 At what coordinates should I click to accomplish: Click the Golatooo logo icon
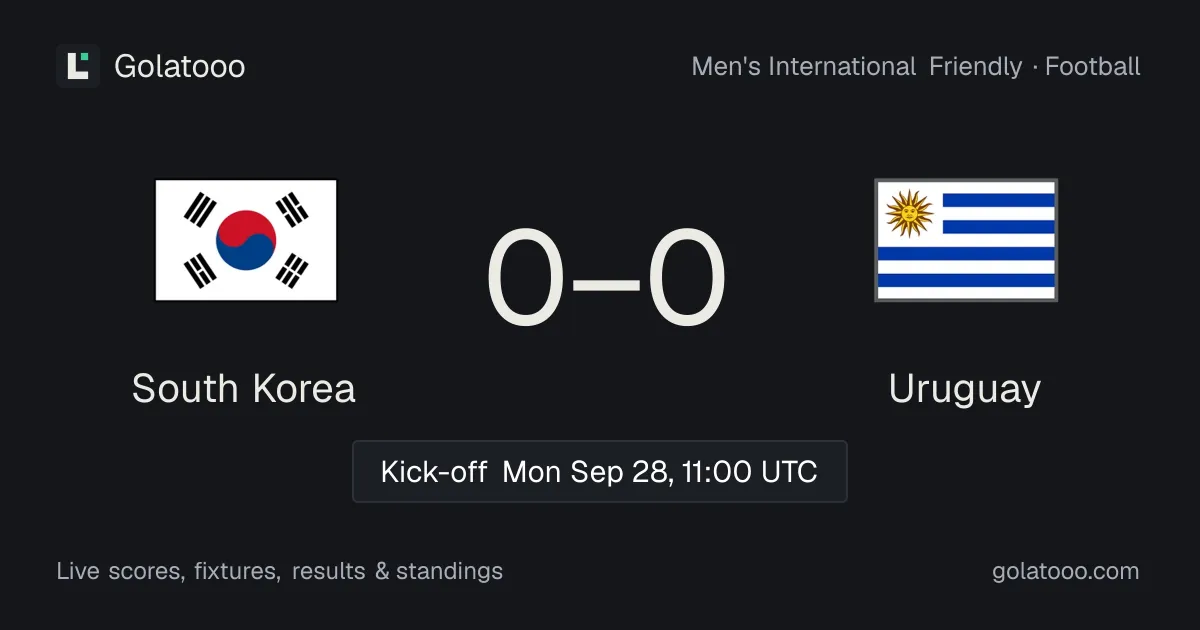tap(78, 66)
